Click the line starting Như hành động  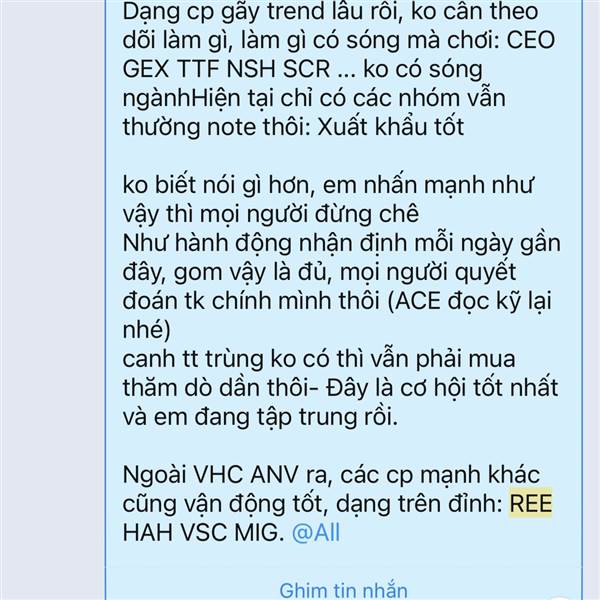tap(341, 243)
